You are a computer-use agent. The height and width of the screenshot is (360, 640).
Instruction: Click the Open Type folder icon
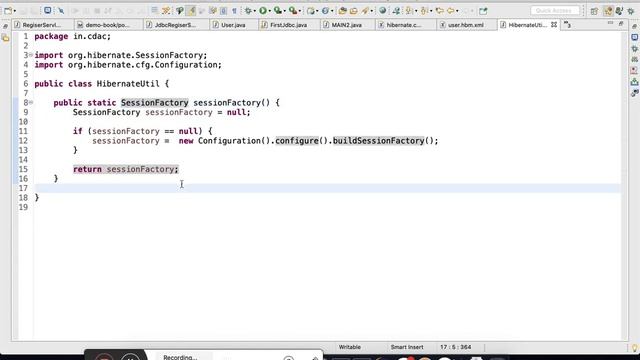(x=342, y=11)
